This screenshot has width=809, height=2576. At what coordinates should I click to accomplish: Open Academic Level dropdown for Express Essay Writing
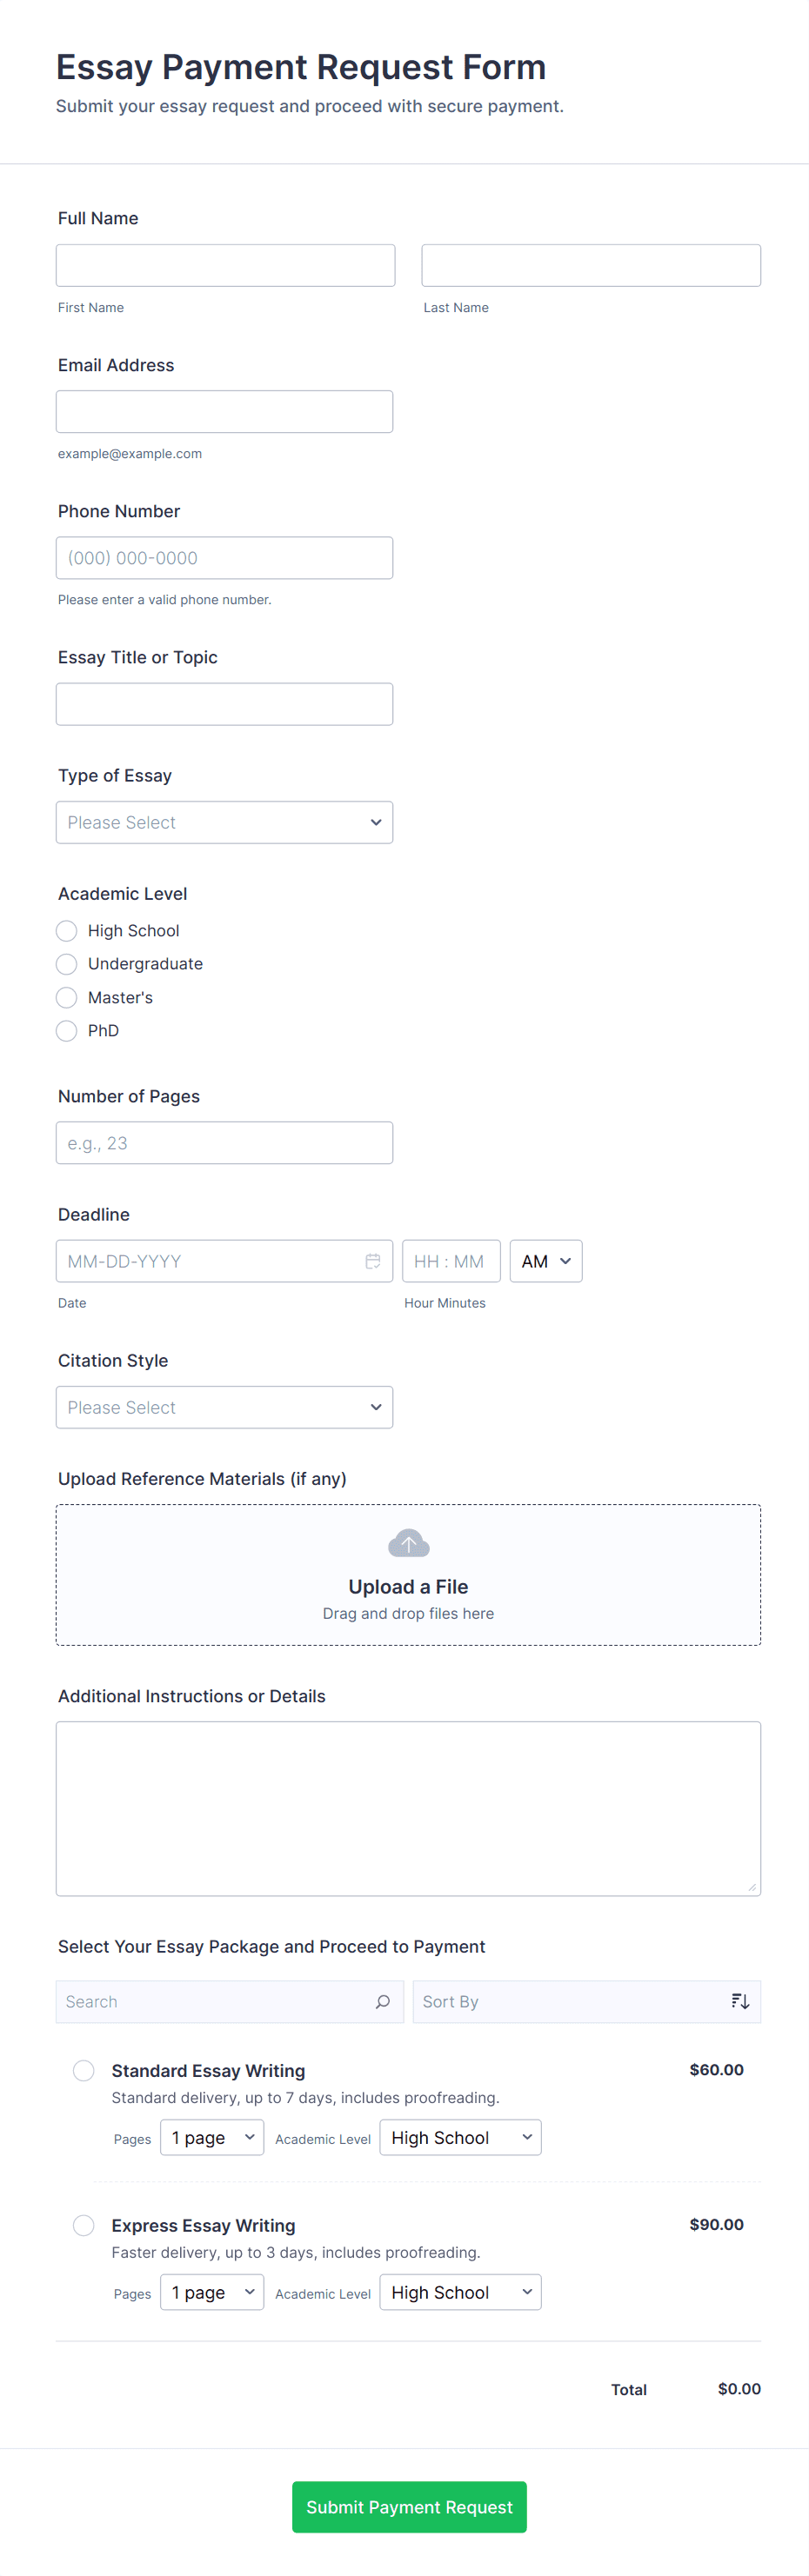coord(460,2292)
